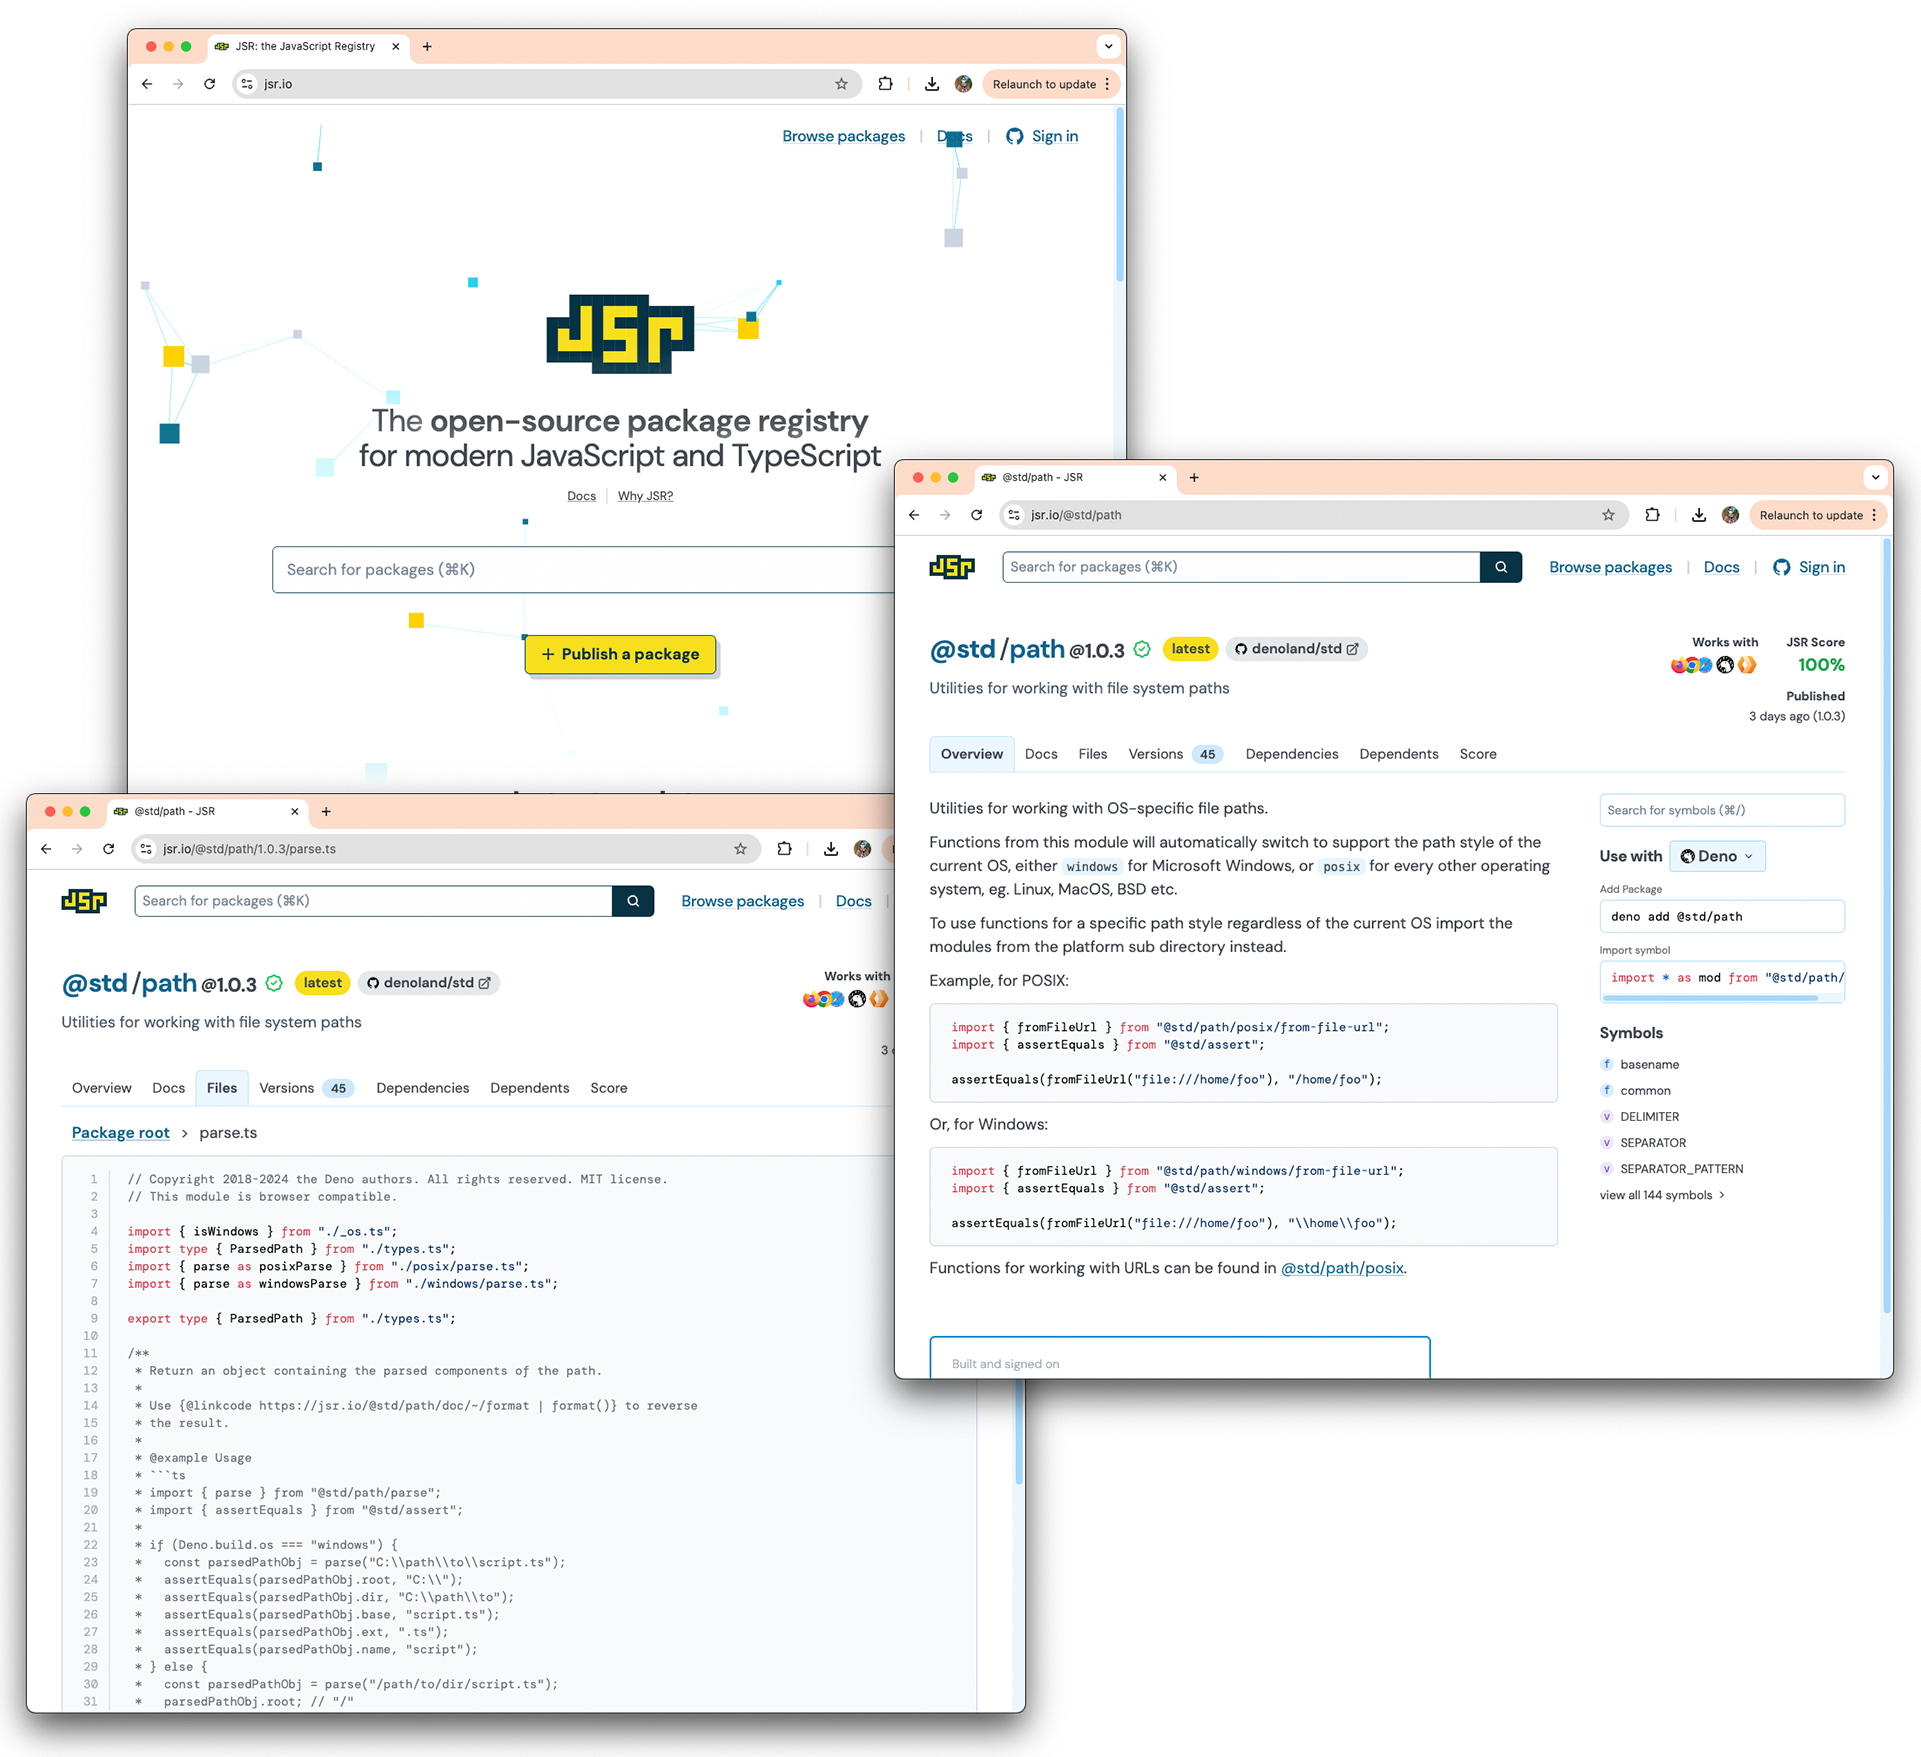
Task: Click the Publish a package button
Action: (620, 654)
